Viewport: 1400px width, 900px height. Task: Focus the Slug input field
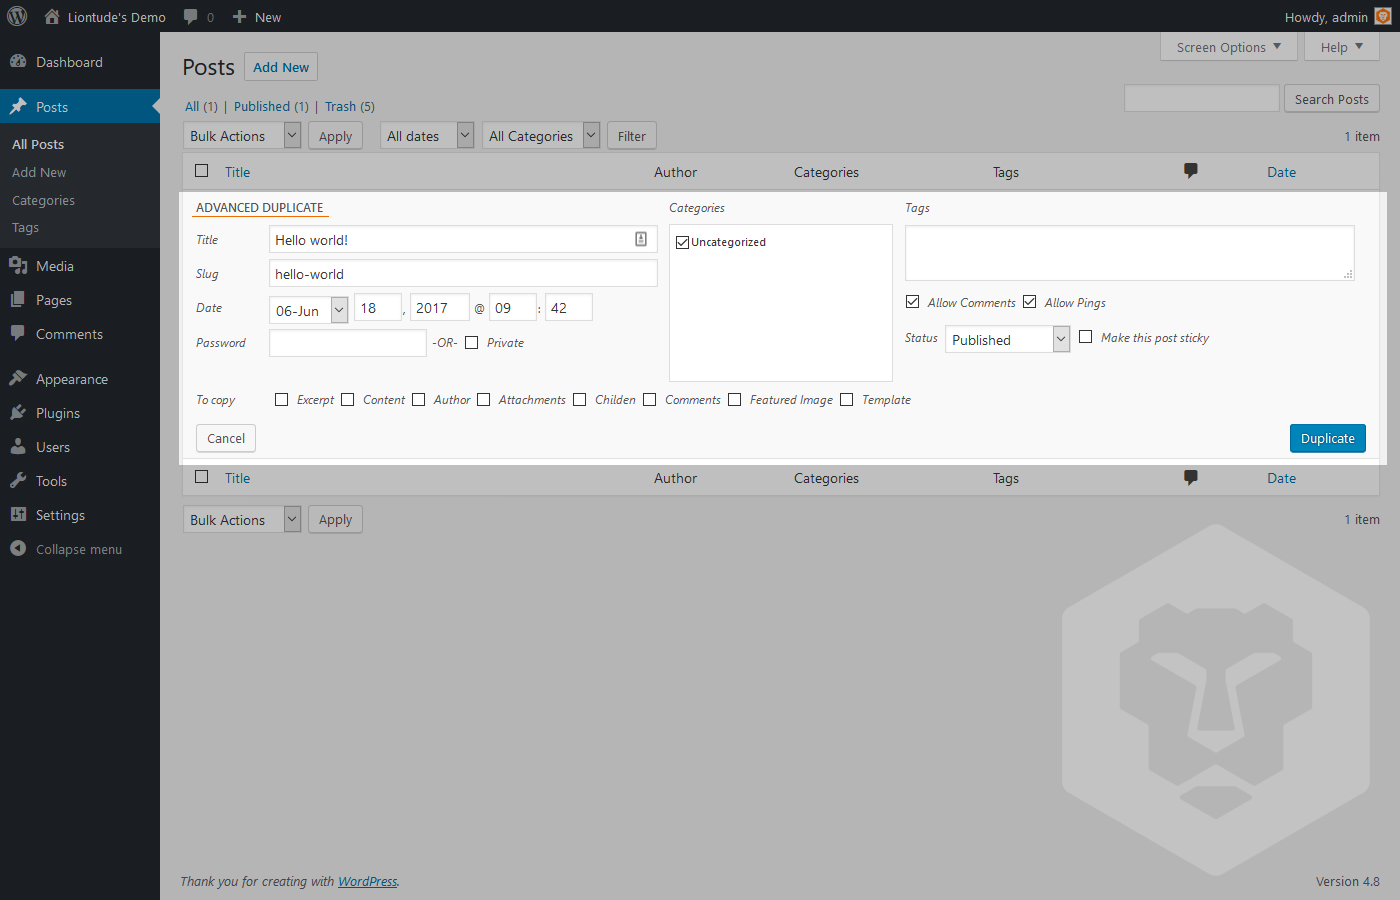(463, 273)
